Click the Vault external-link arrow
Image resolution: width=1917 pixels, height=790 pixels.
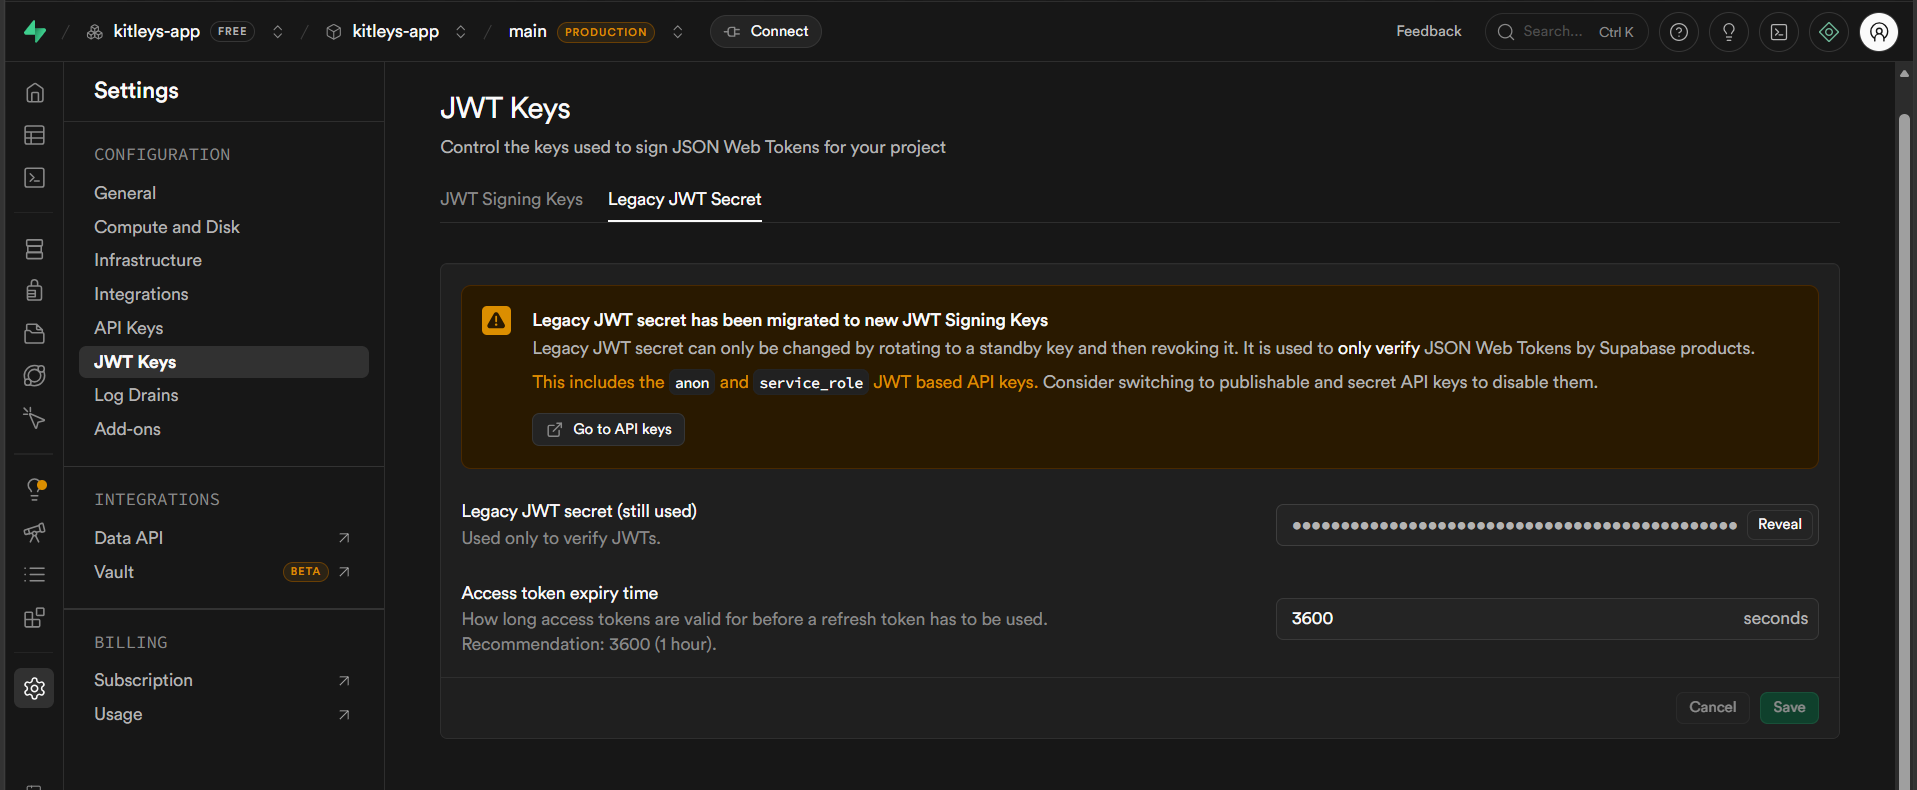click(344, 572)
